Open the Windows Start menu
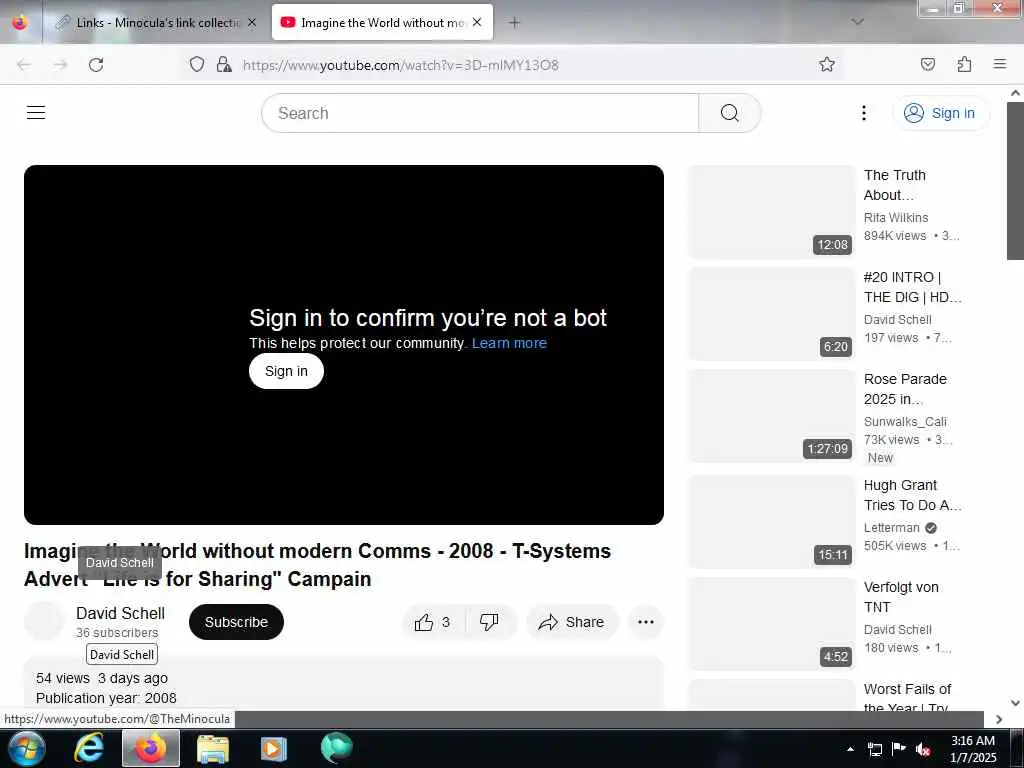This screenshot has width=1024, height=768. click(26, 748)
